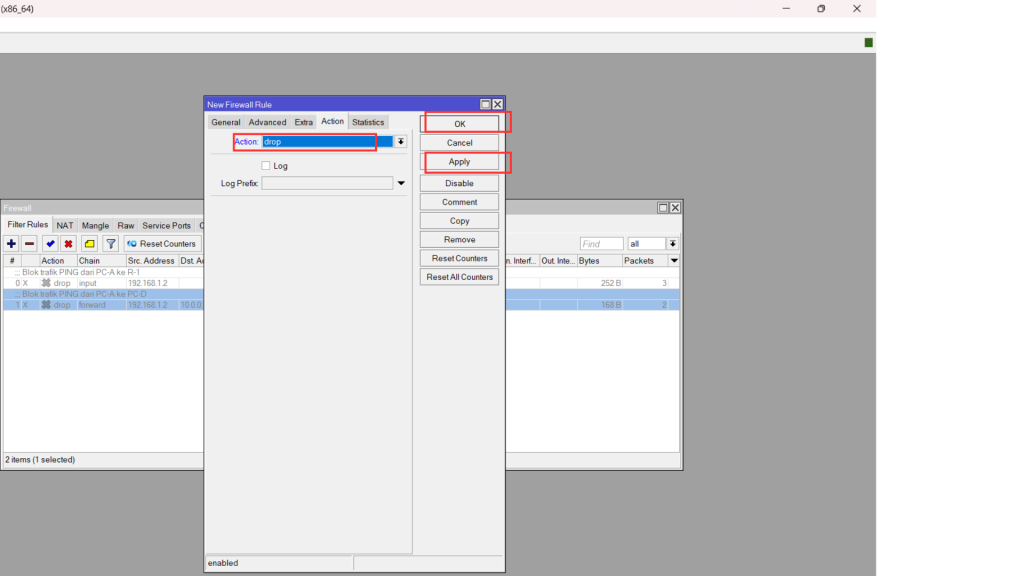
Task: Click the blue plus add rule icon
Action: 12,244
